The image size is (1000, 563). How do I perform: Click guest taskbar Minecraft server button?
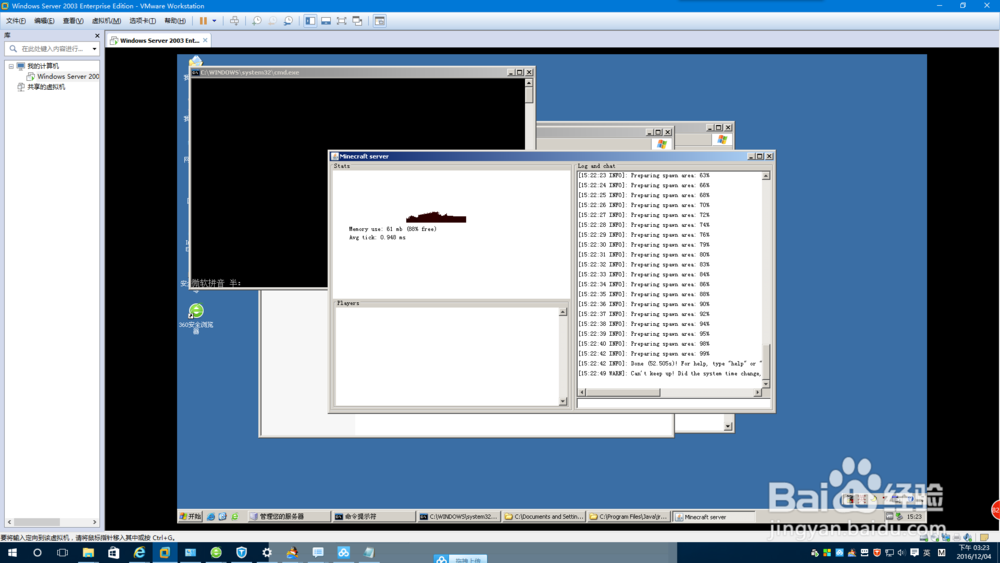click(714, 516)
